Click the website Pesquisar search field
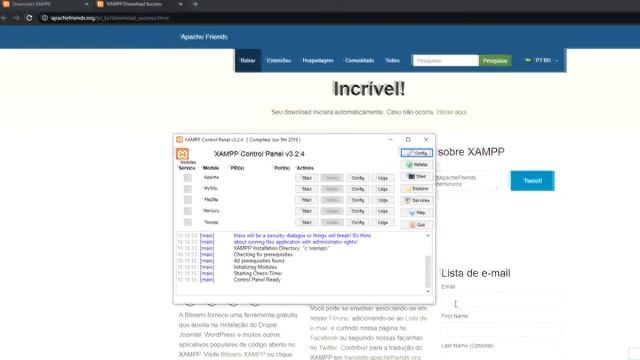The width and height of the screenshot is (640, 360). (x=446, y=60)
